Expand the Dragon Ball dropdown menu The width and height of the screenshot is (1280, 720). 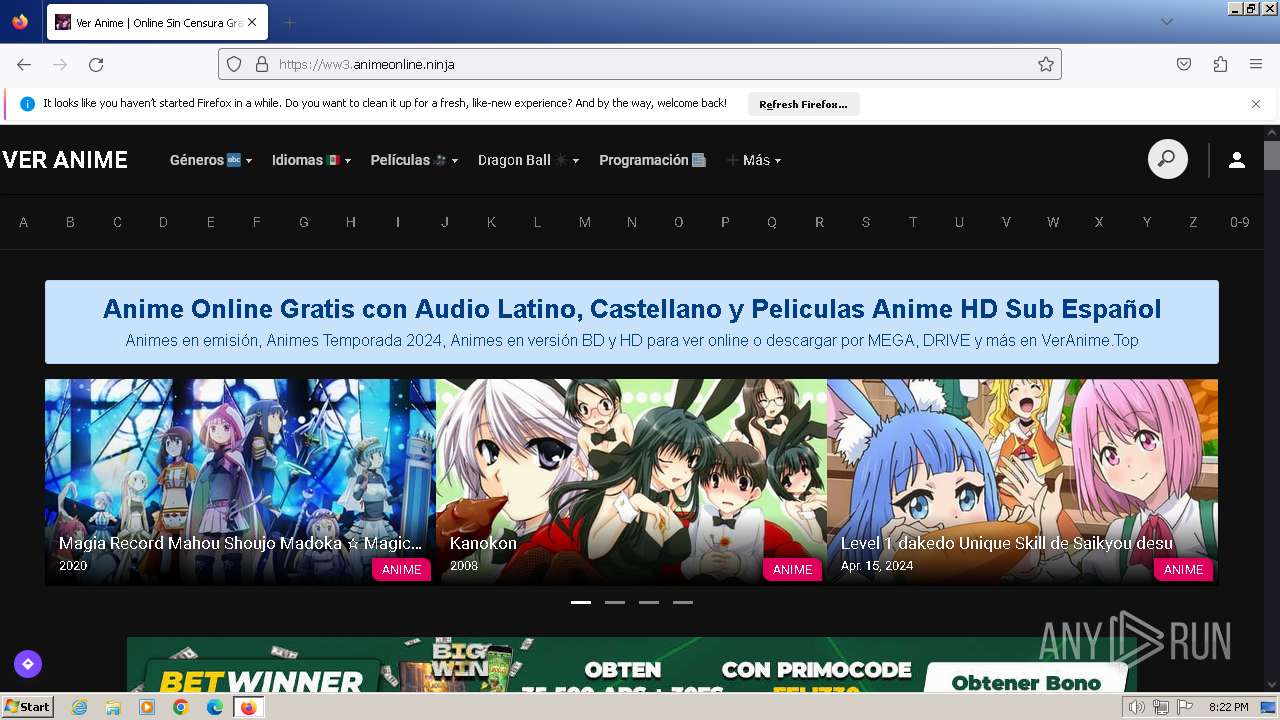tap(529, 160)
